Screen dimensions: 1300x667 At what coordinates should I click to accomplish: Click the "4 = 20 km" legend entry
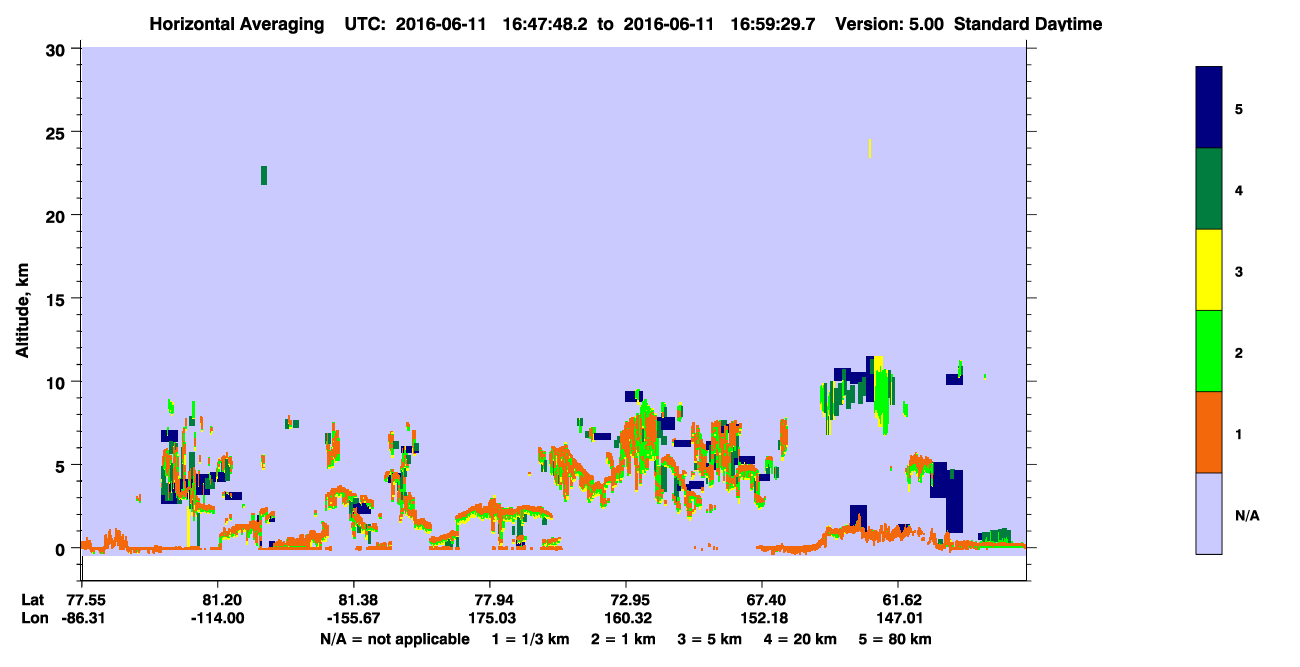pyautogui.click(x=801, y=639)
